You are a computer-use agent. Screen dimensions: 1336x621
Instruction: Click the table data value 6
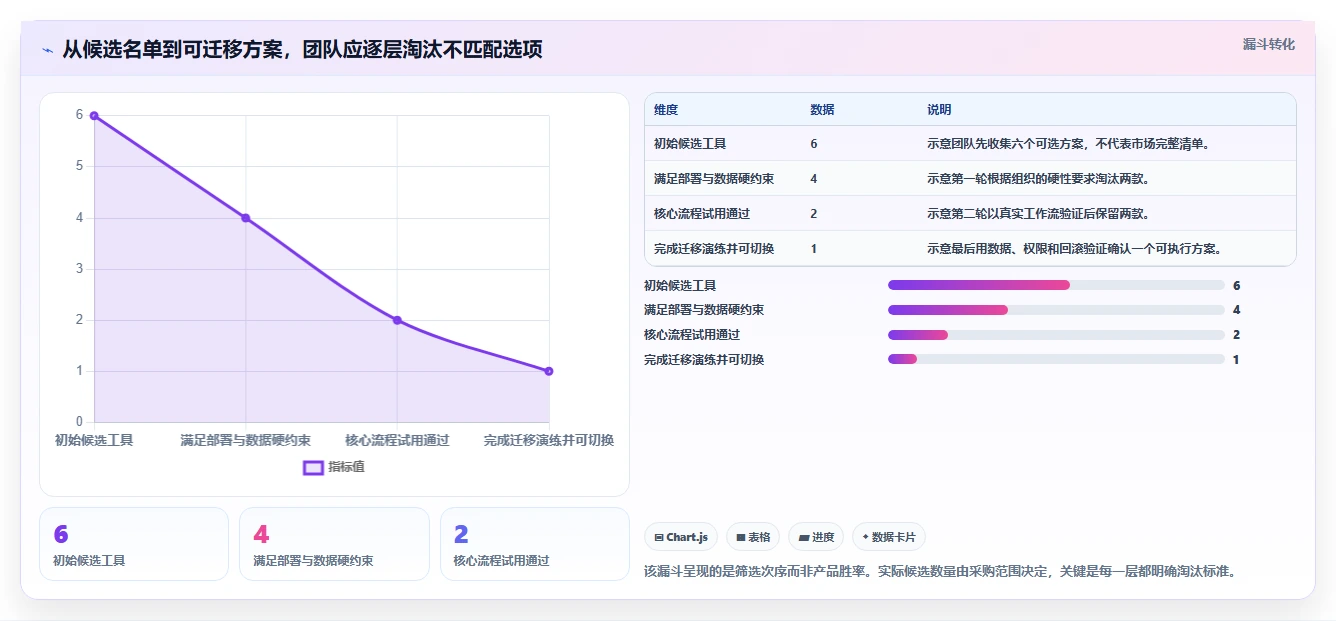coord(814,144)
